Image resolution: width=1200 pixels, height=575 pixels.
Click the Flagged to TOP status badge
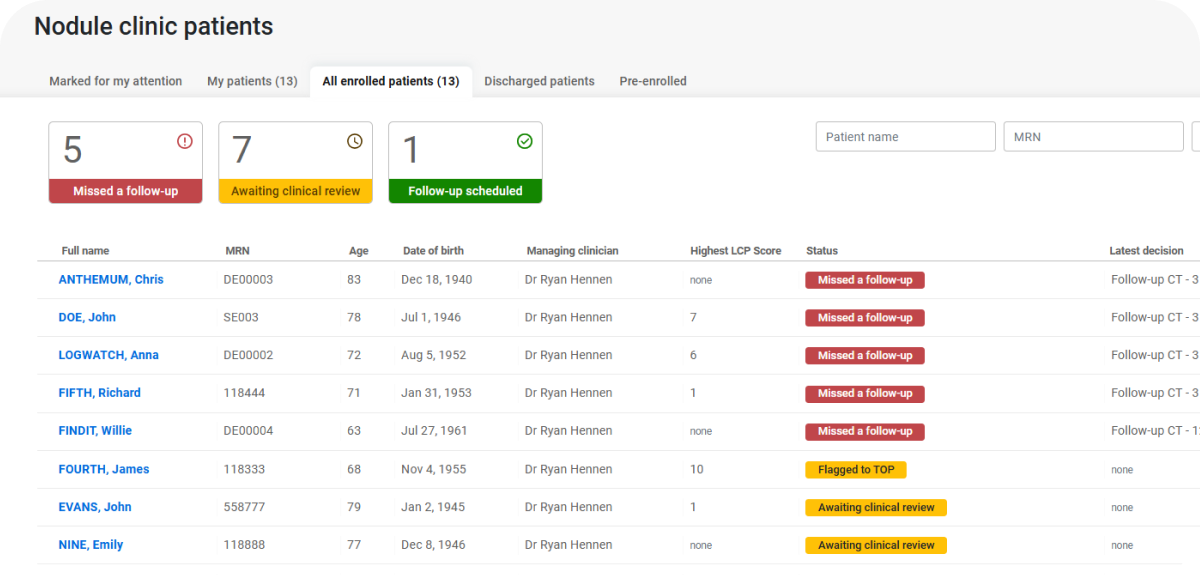[856, 470]
